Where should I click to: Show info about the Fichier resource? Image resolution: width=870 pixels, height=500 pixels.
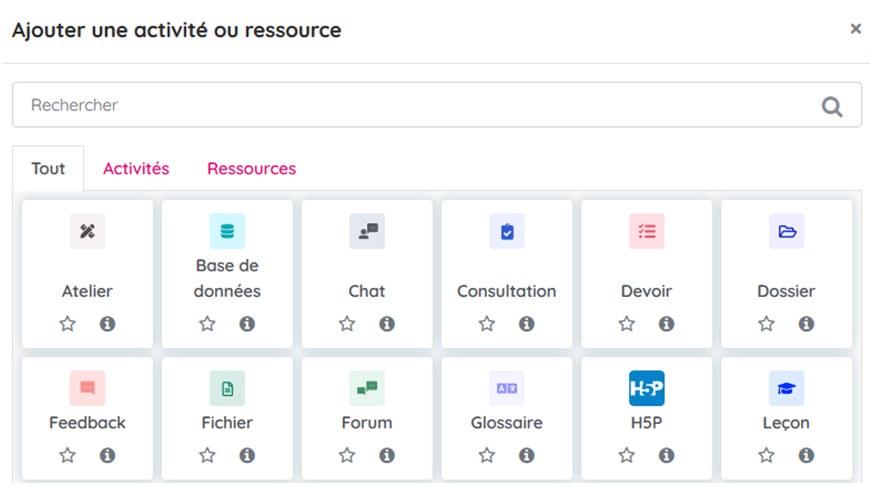tap(247, 455)
